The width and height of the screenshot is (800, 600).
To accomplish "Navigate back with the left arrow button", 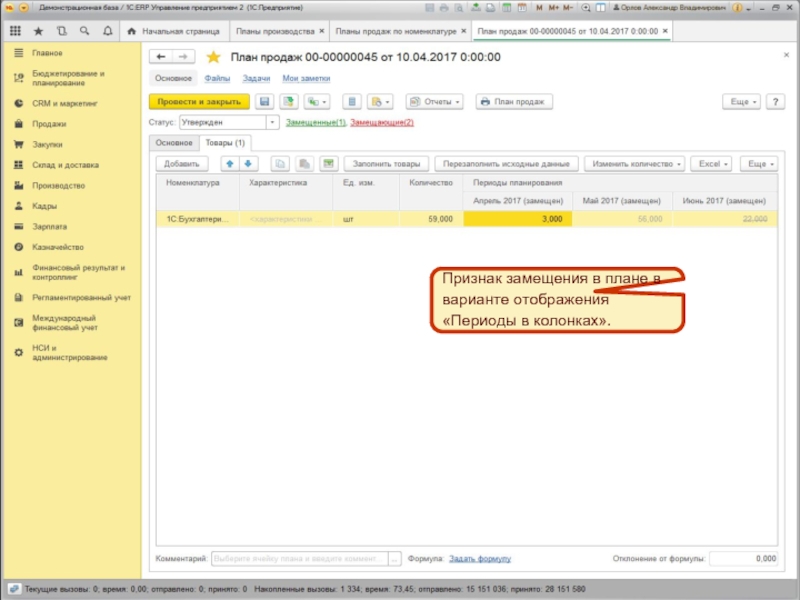I will (x=160, y=57).
